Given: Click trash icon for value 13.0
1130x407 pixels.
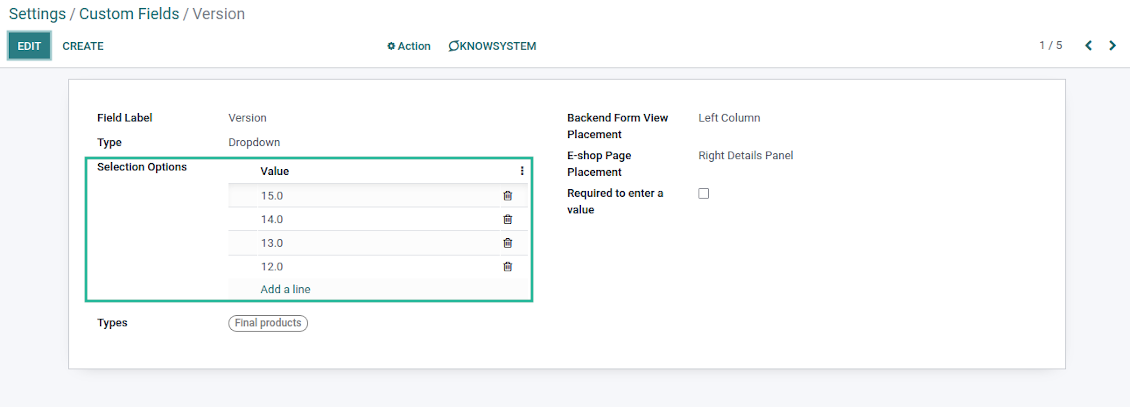Looking at the screenshot, I should point(507,243).
